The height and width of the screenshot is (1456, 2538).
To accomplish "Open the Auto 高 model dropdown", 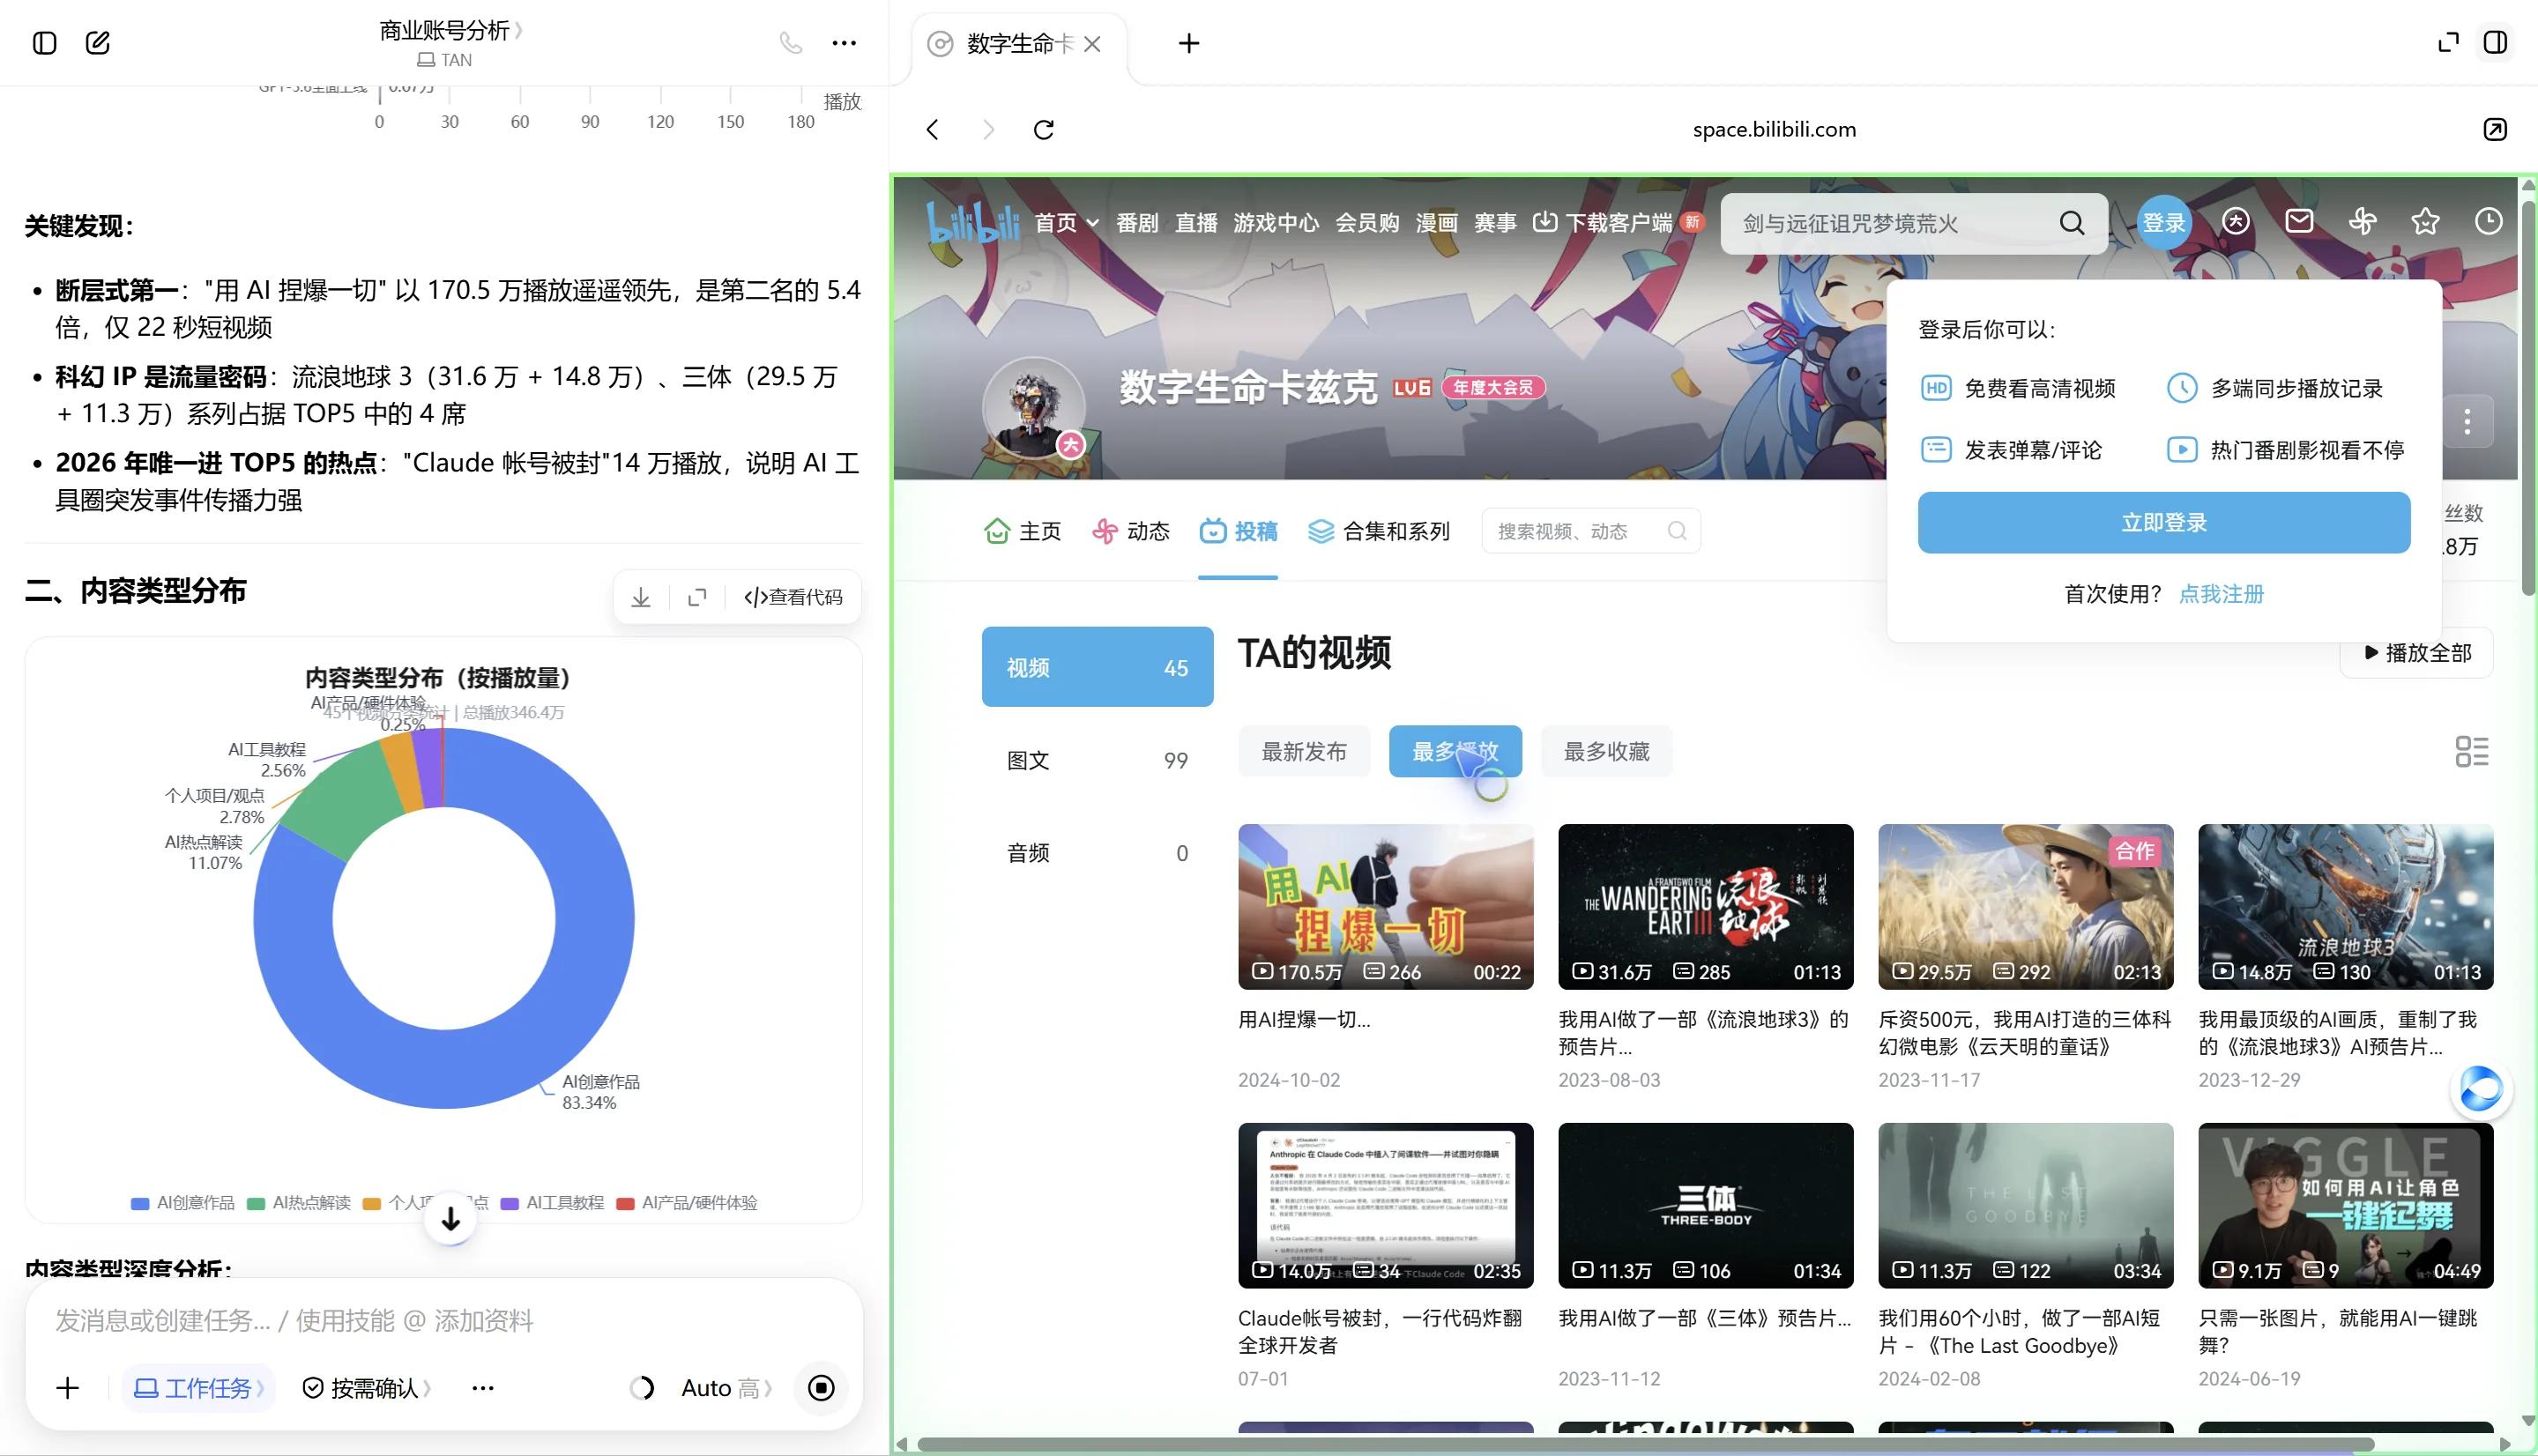I will click(726, 1388).
